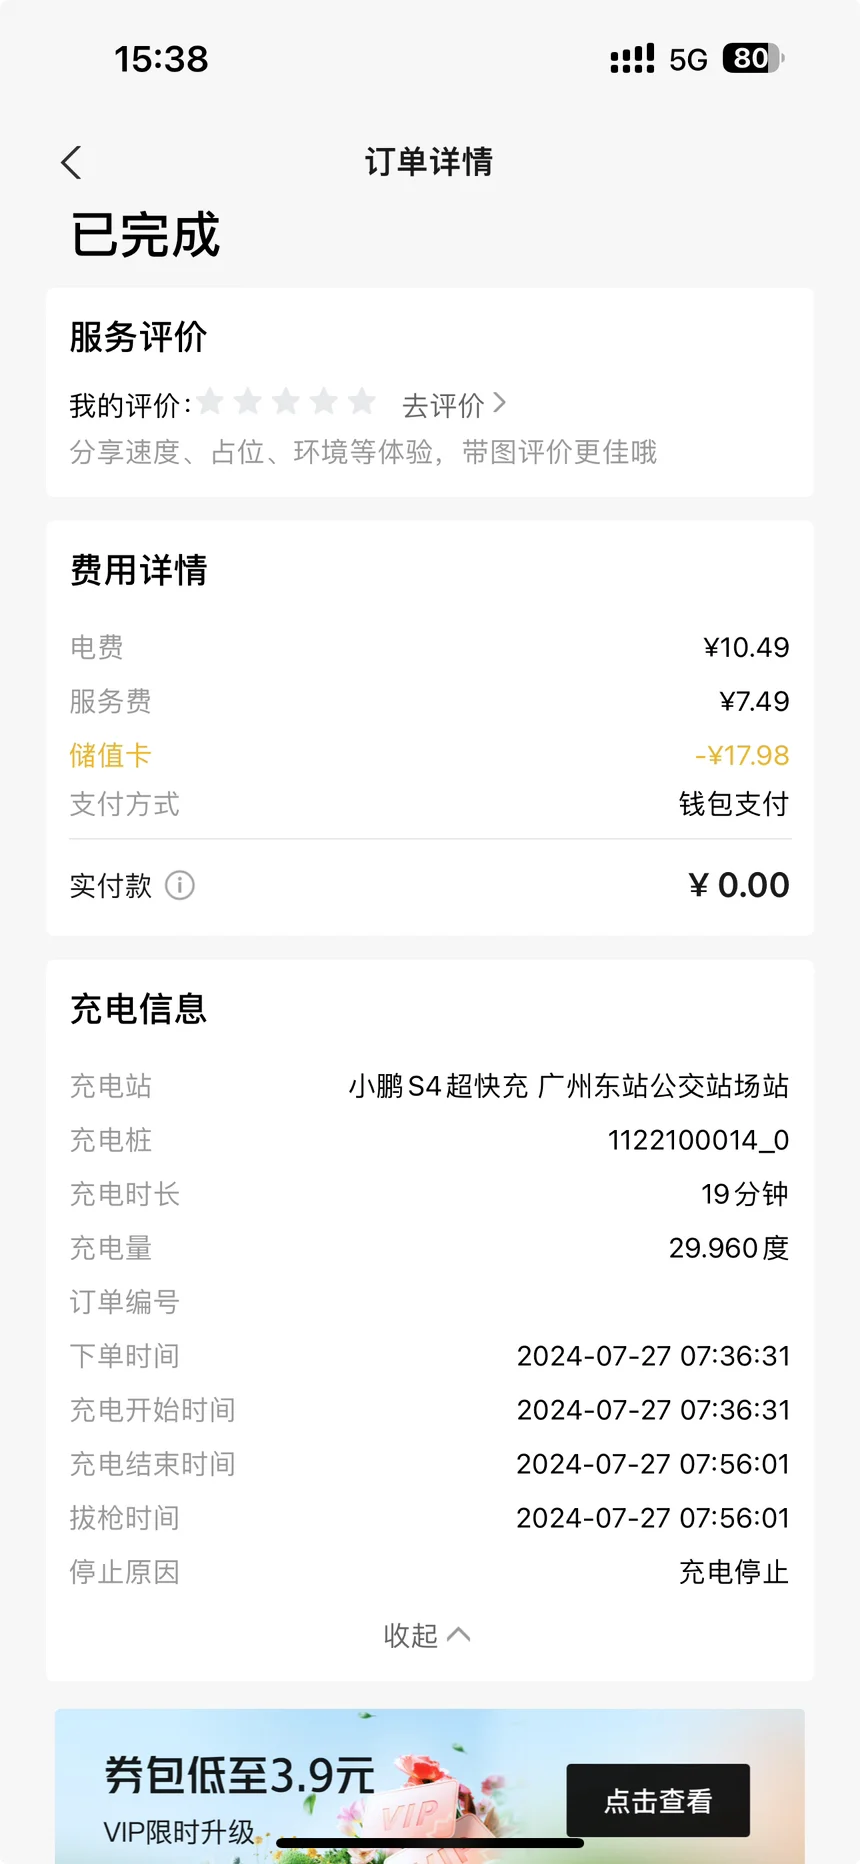The height and width of the screenshot is (1864, 860).
Task: Open 去评价 review page
Action: click(x=453, y=405)
